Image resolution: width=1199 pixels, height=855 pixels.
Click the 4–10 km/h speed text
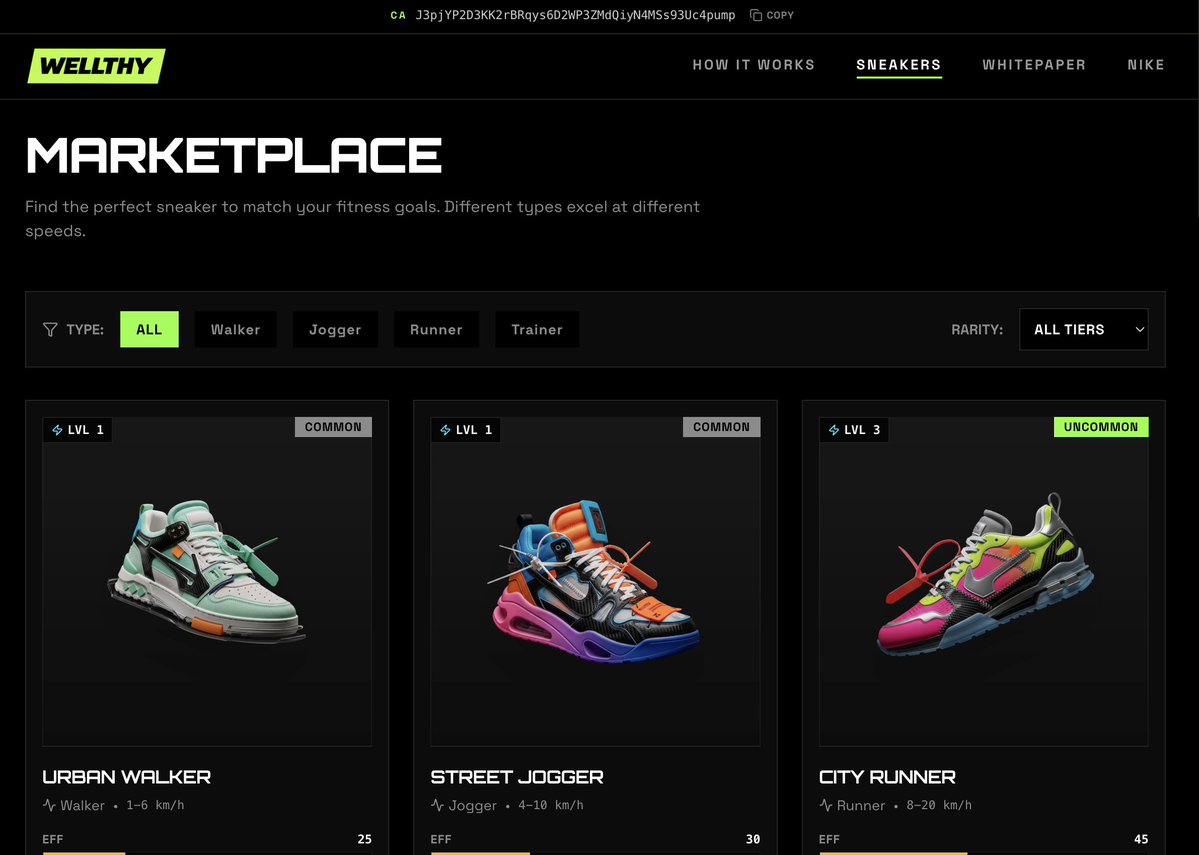[551, 805]
